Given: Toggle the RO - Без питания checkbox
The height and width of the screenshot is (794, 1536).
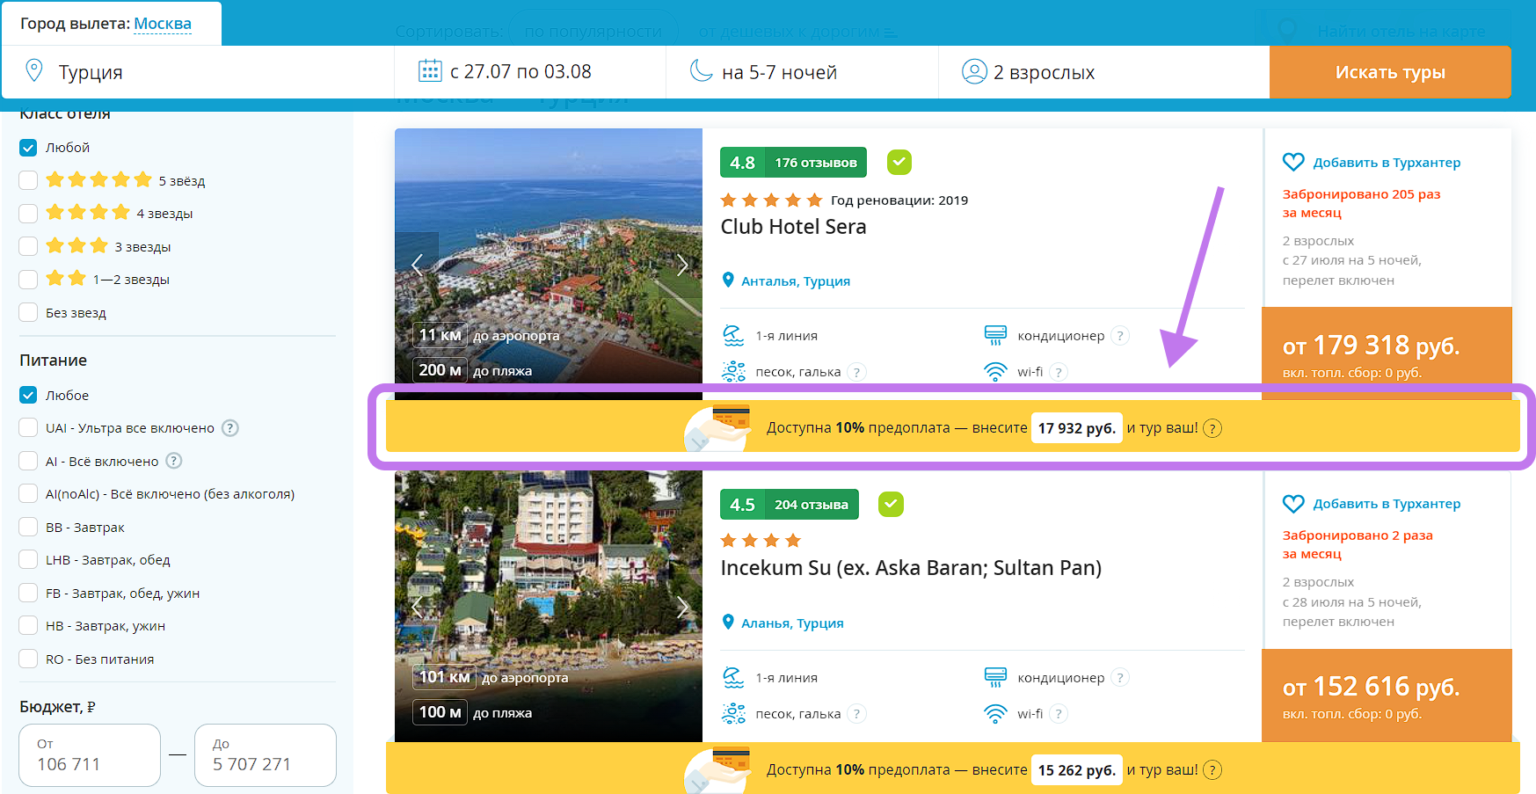Looking at the screenshot, I should point(28,659).
